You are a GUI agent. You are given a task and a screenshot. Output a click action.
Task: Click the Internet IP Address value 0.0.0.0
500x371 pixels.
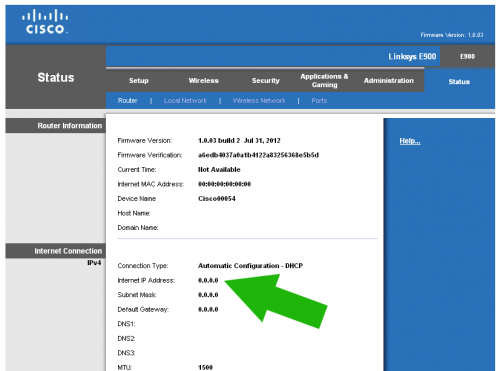208,280
